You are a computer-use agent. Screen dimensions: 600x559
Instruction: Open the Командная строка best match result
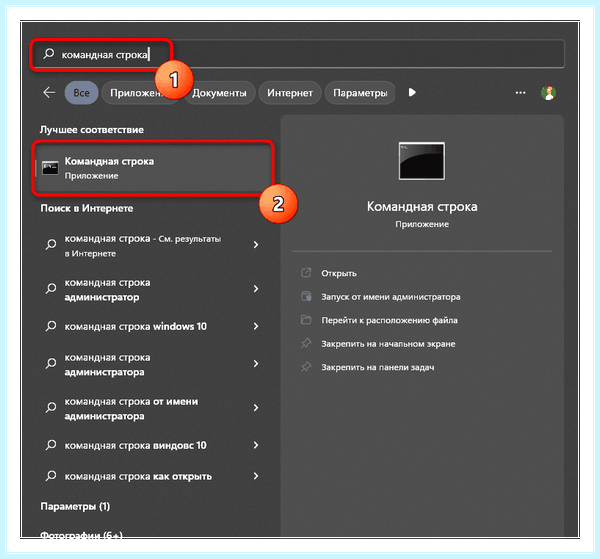pyautogui.click(x=153, y=168)
